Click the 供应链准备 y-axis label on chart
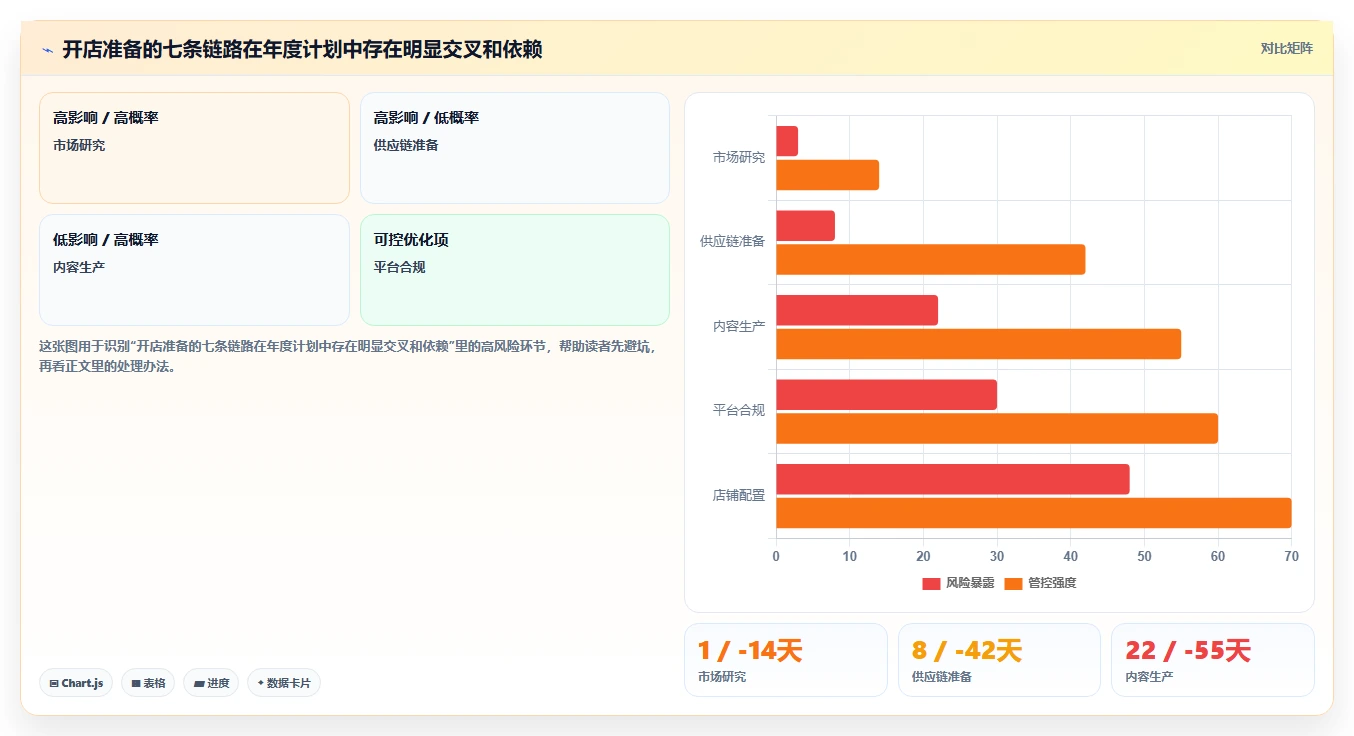The height and width of the screenshot is (736, 1354). 733,241
